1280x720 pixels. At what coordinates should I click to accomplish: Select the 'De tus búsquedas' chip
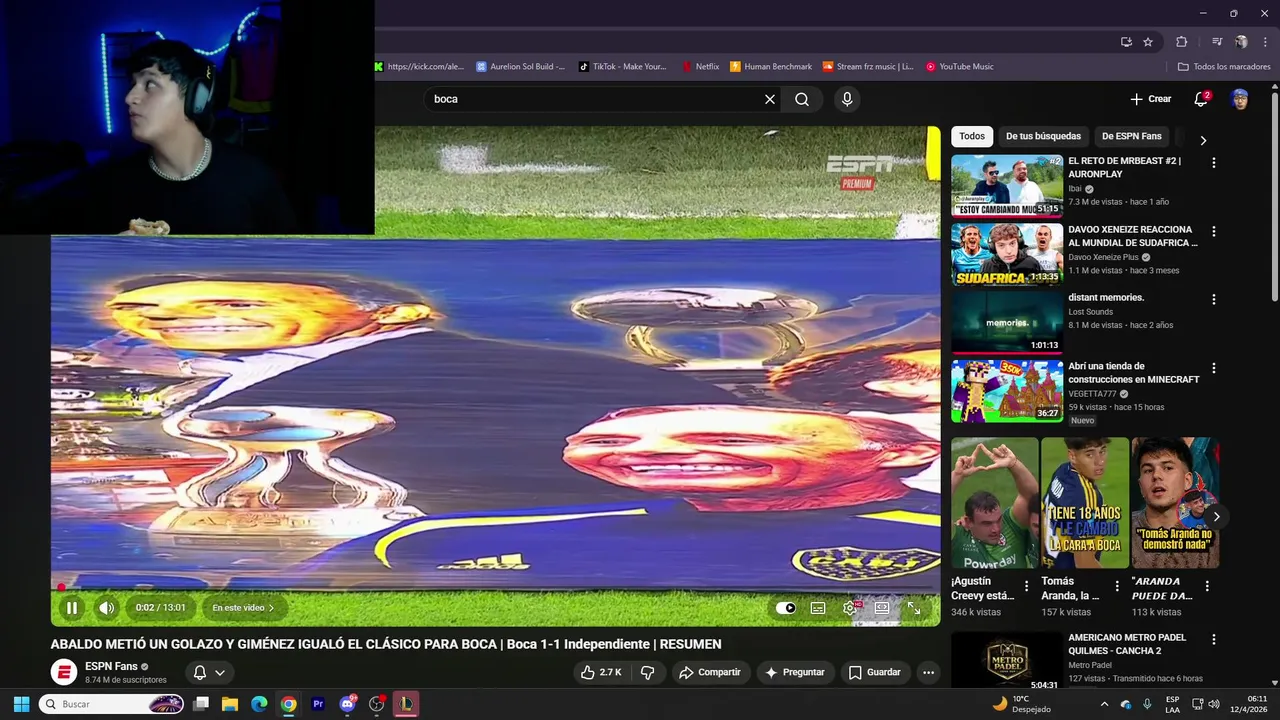pyautogui.click(x=1043, y=136)
